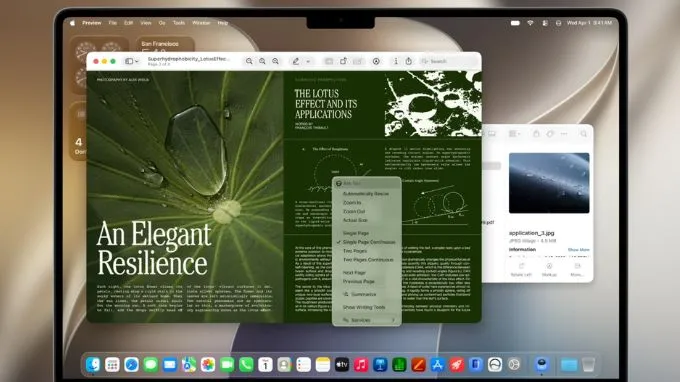Click Tags icon in Finder window toolbar
This screenshot has width=680, height=382.
[x=550, y=134]
